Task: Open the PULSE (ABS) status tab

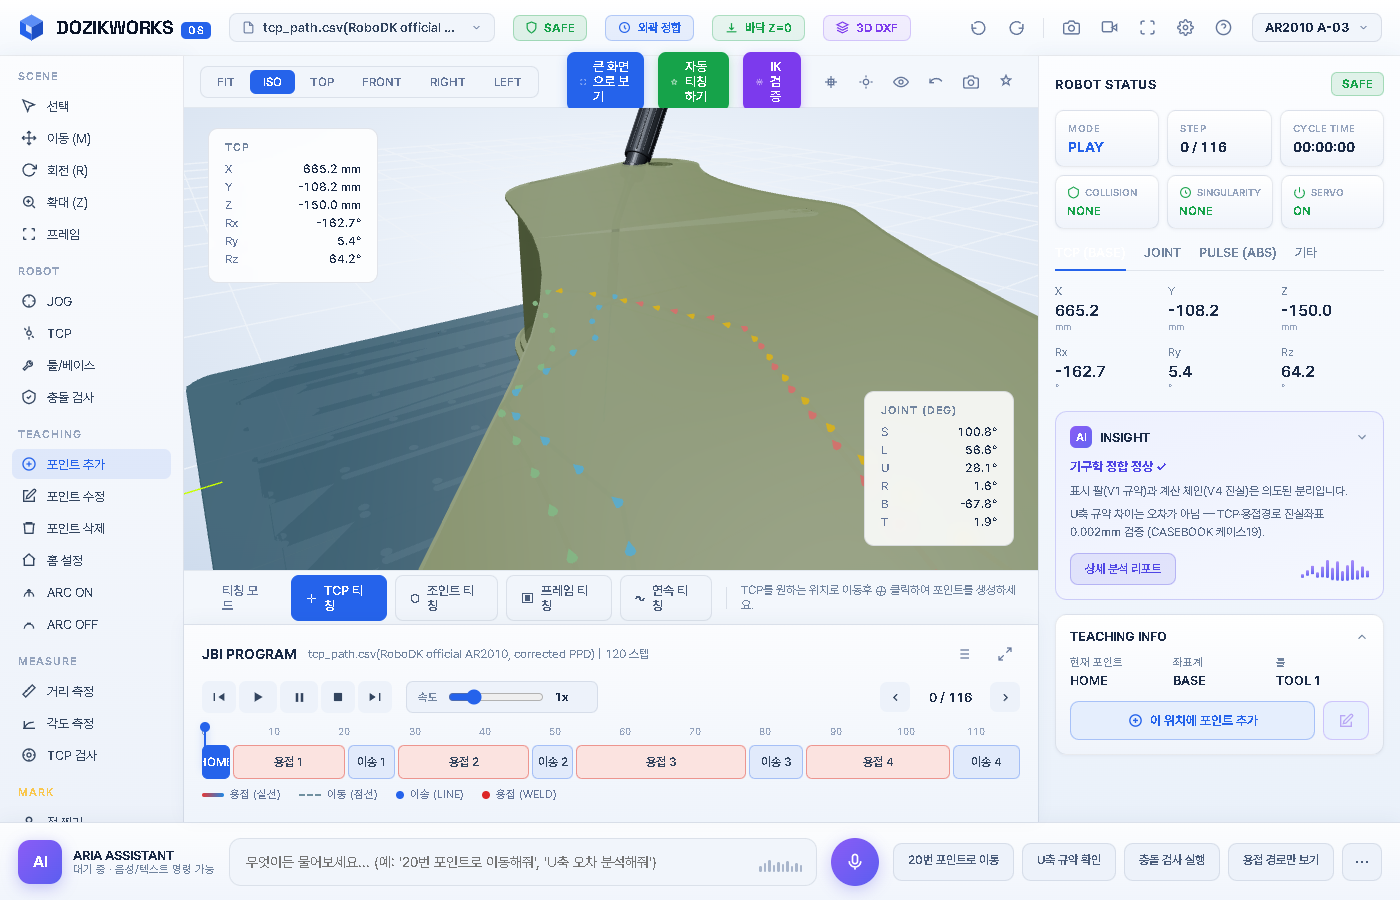Action: [1238, 253]
